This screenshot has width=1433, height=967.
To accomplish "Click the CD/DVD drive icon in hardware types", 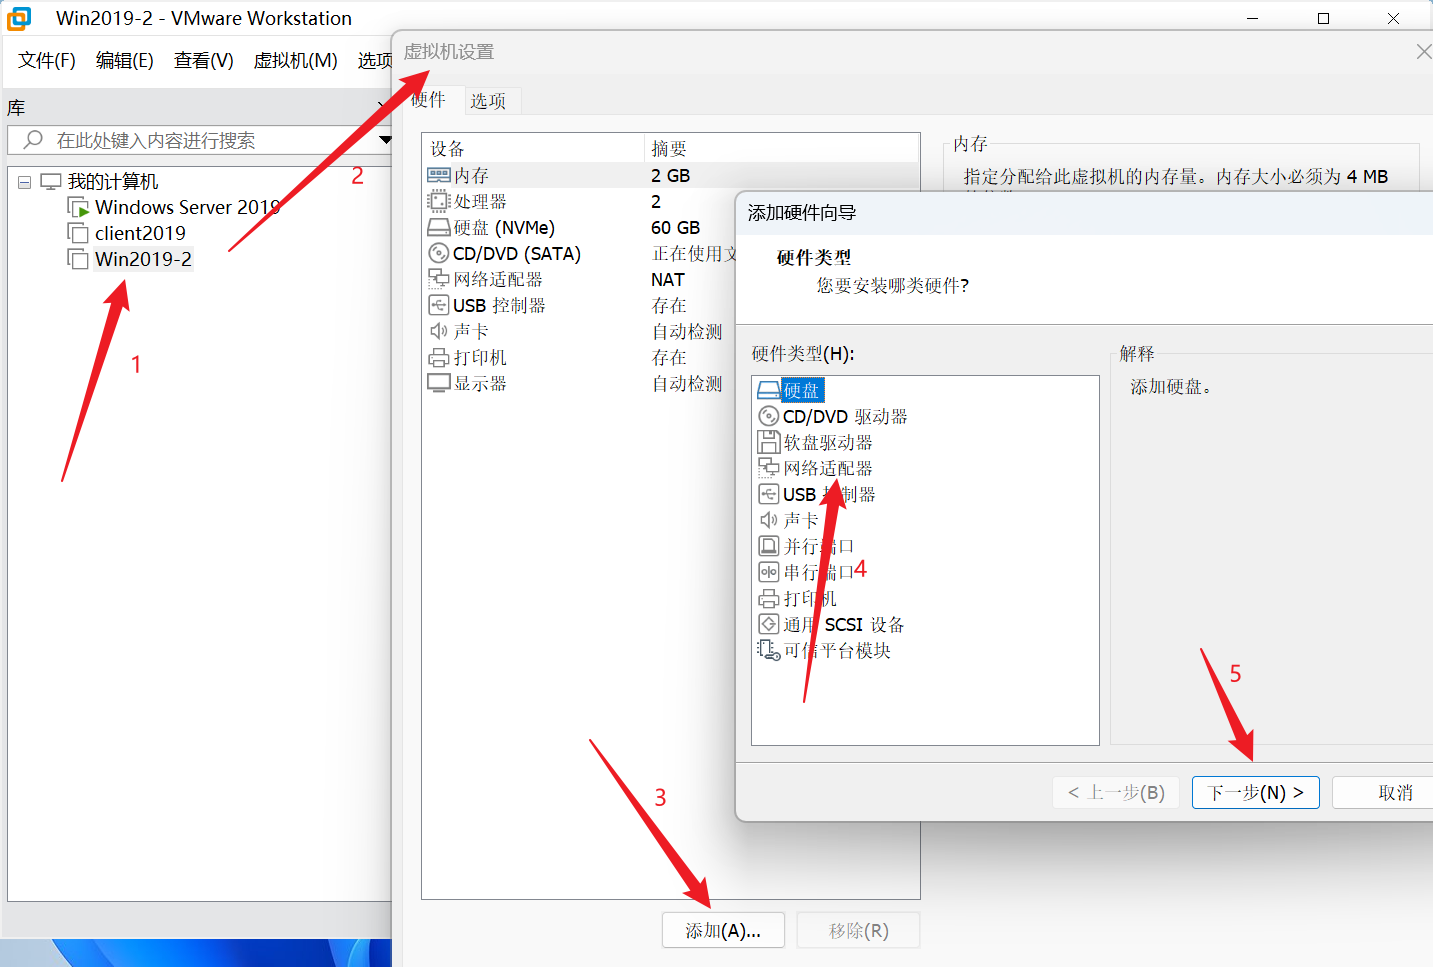I will click(x=768, y=416).
